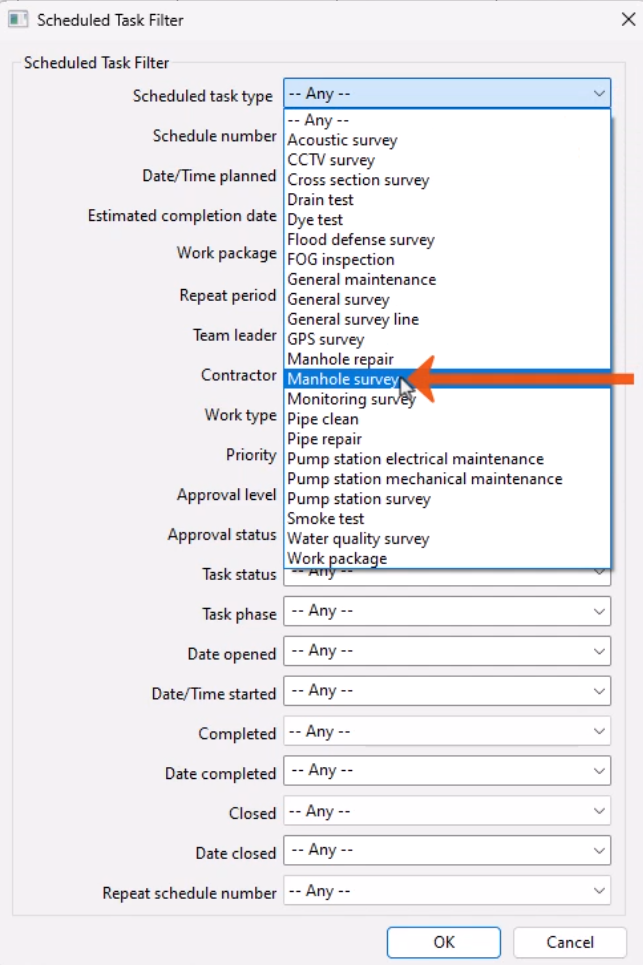Click the Cancel button

(570, 941)
